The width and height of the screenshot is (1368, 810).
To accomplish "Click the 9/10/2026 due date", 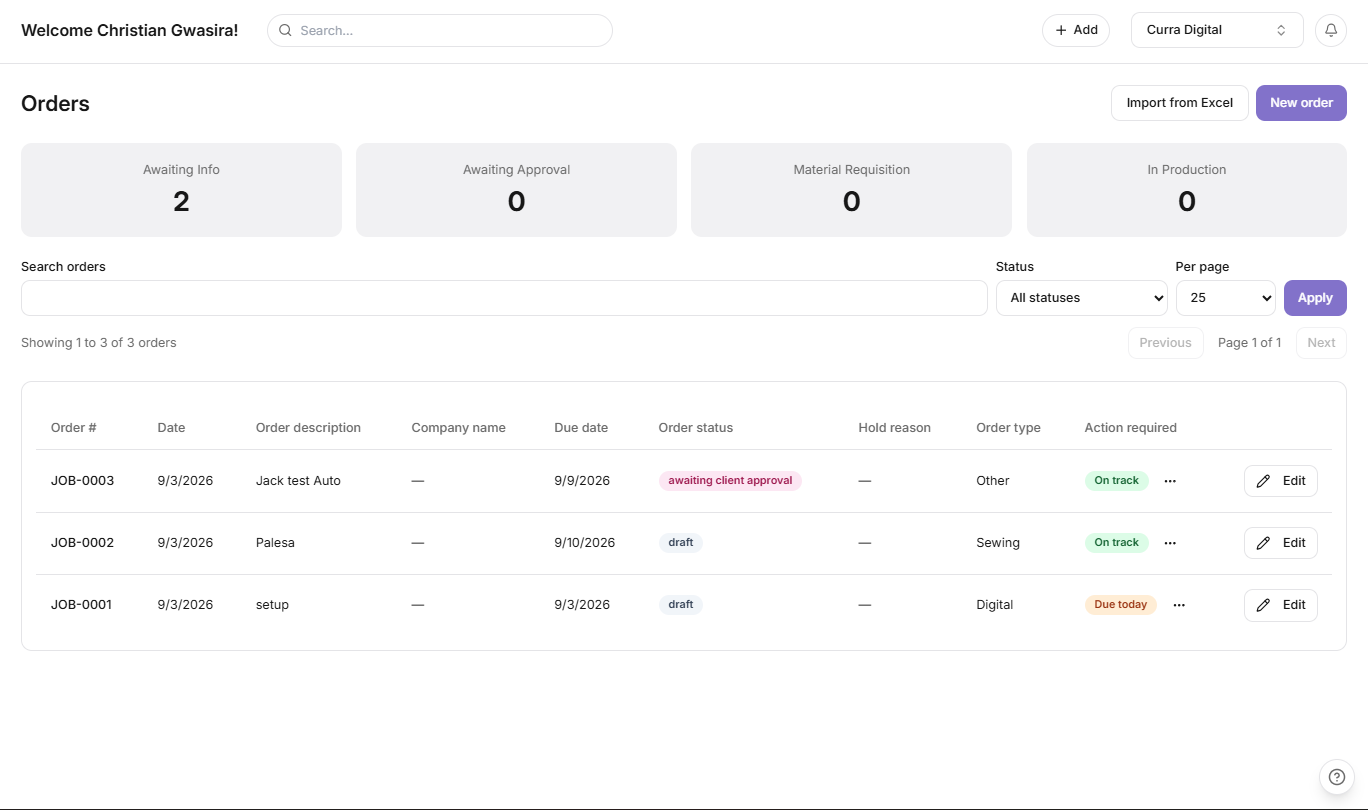I will point(584,543).
